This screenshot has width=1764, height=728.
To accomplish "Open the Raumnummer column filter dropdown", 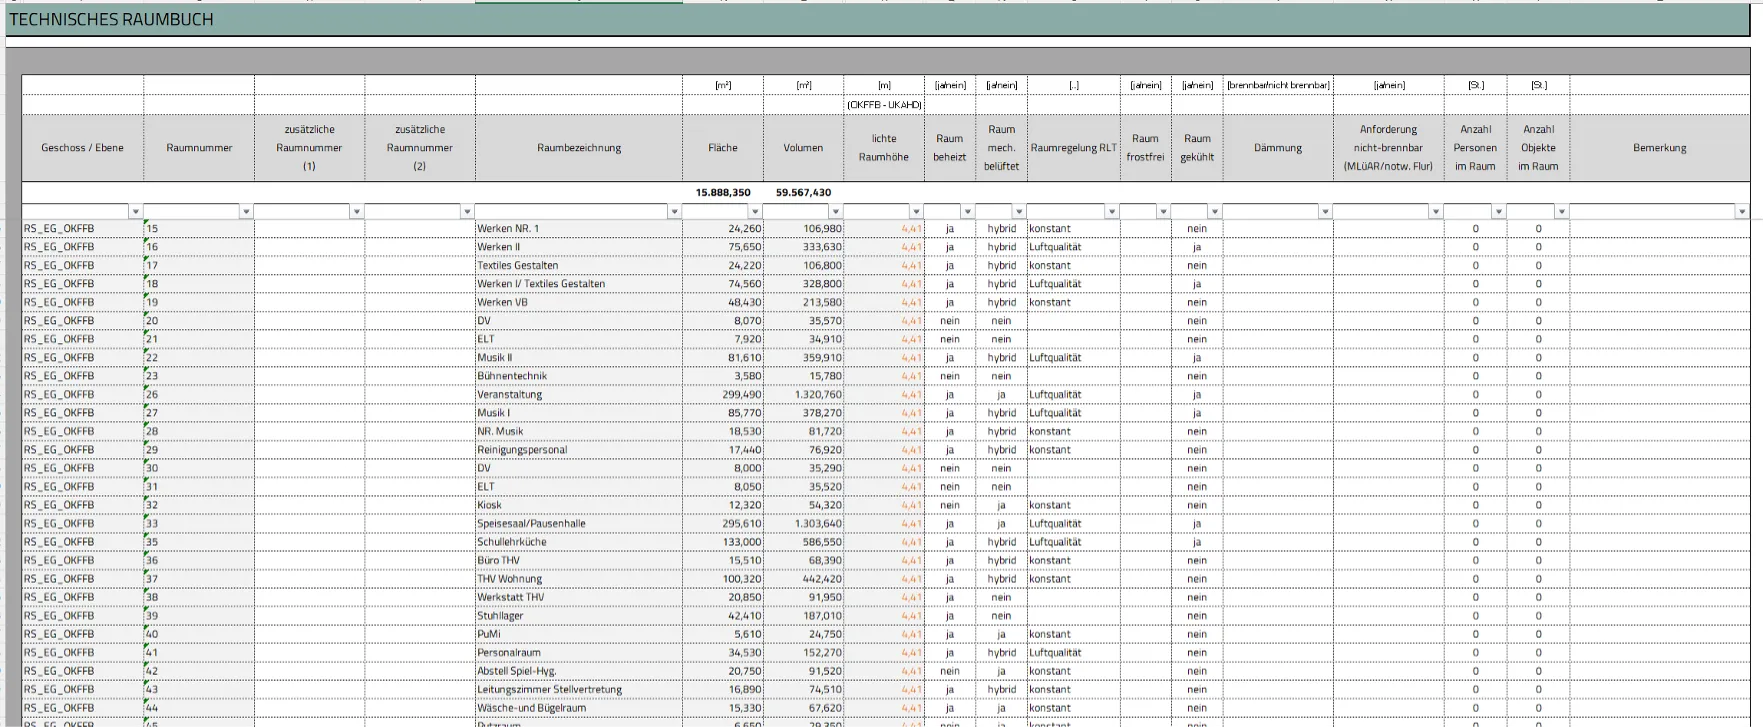I will pos(246,212).
